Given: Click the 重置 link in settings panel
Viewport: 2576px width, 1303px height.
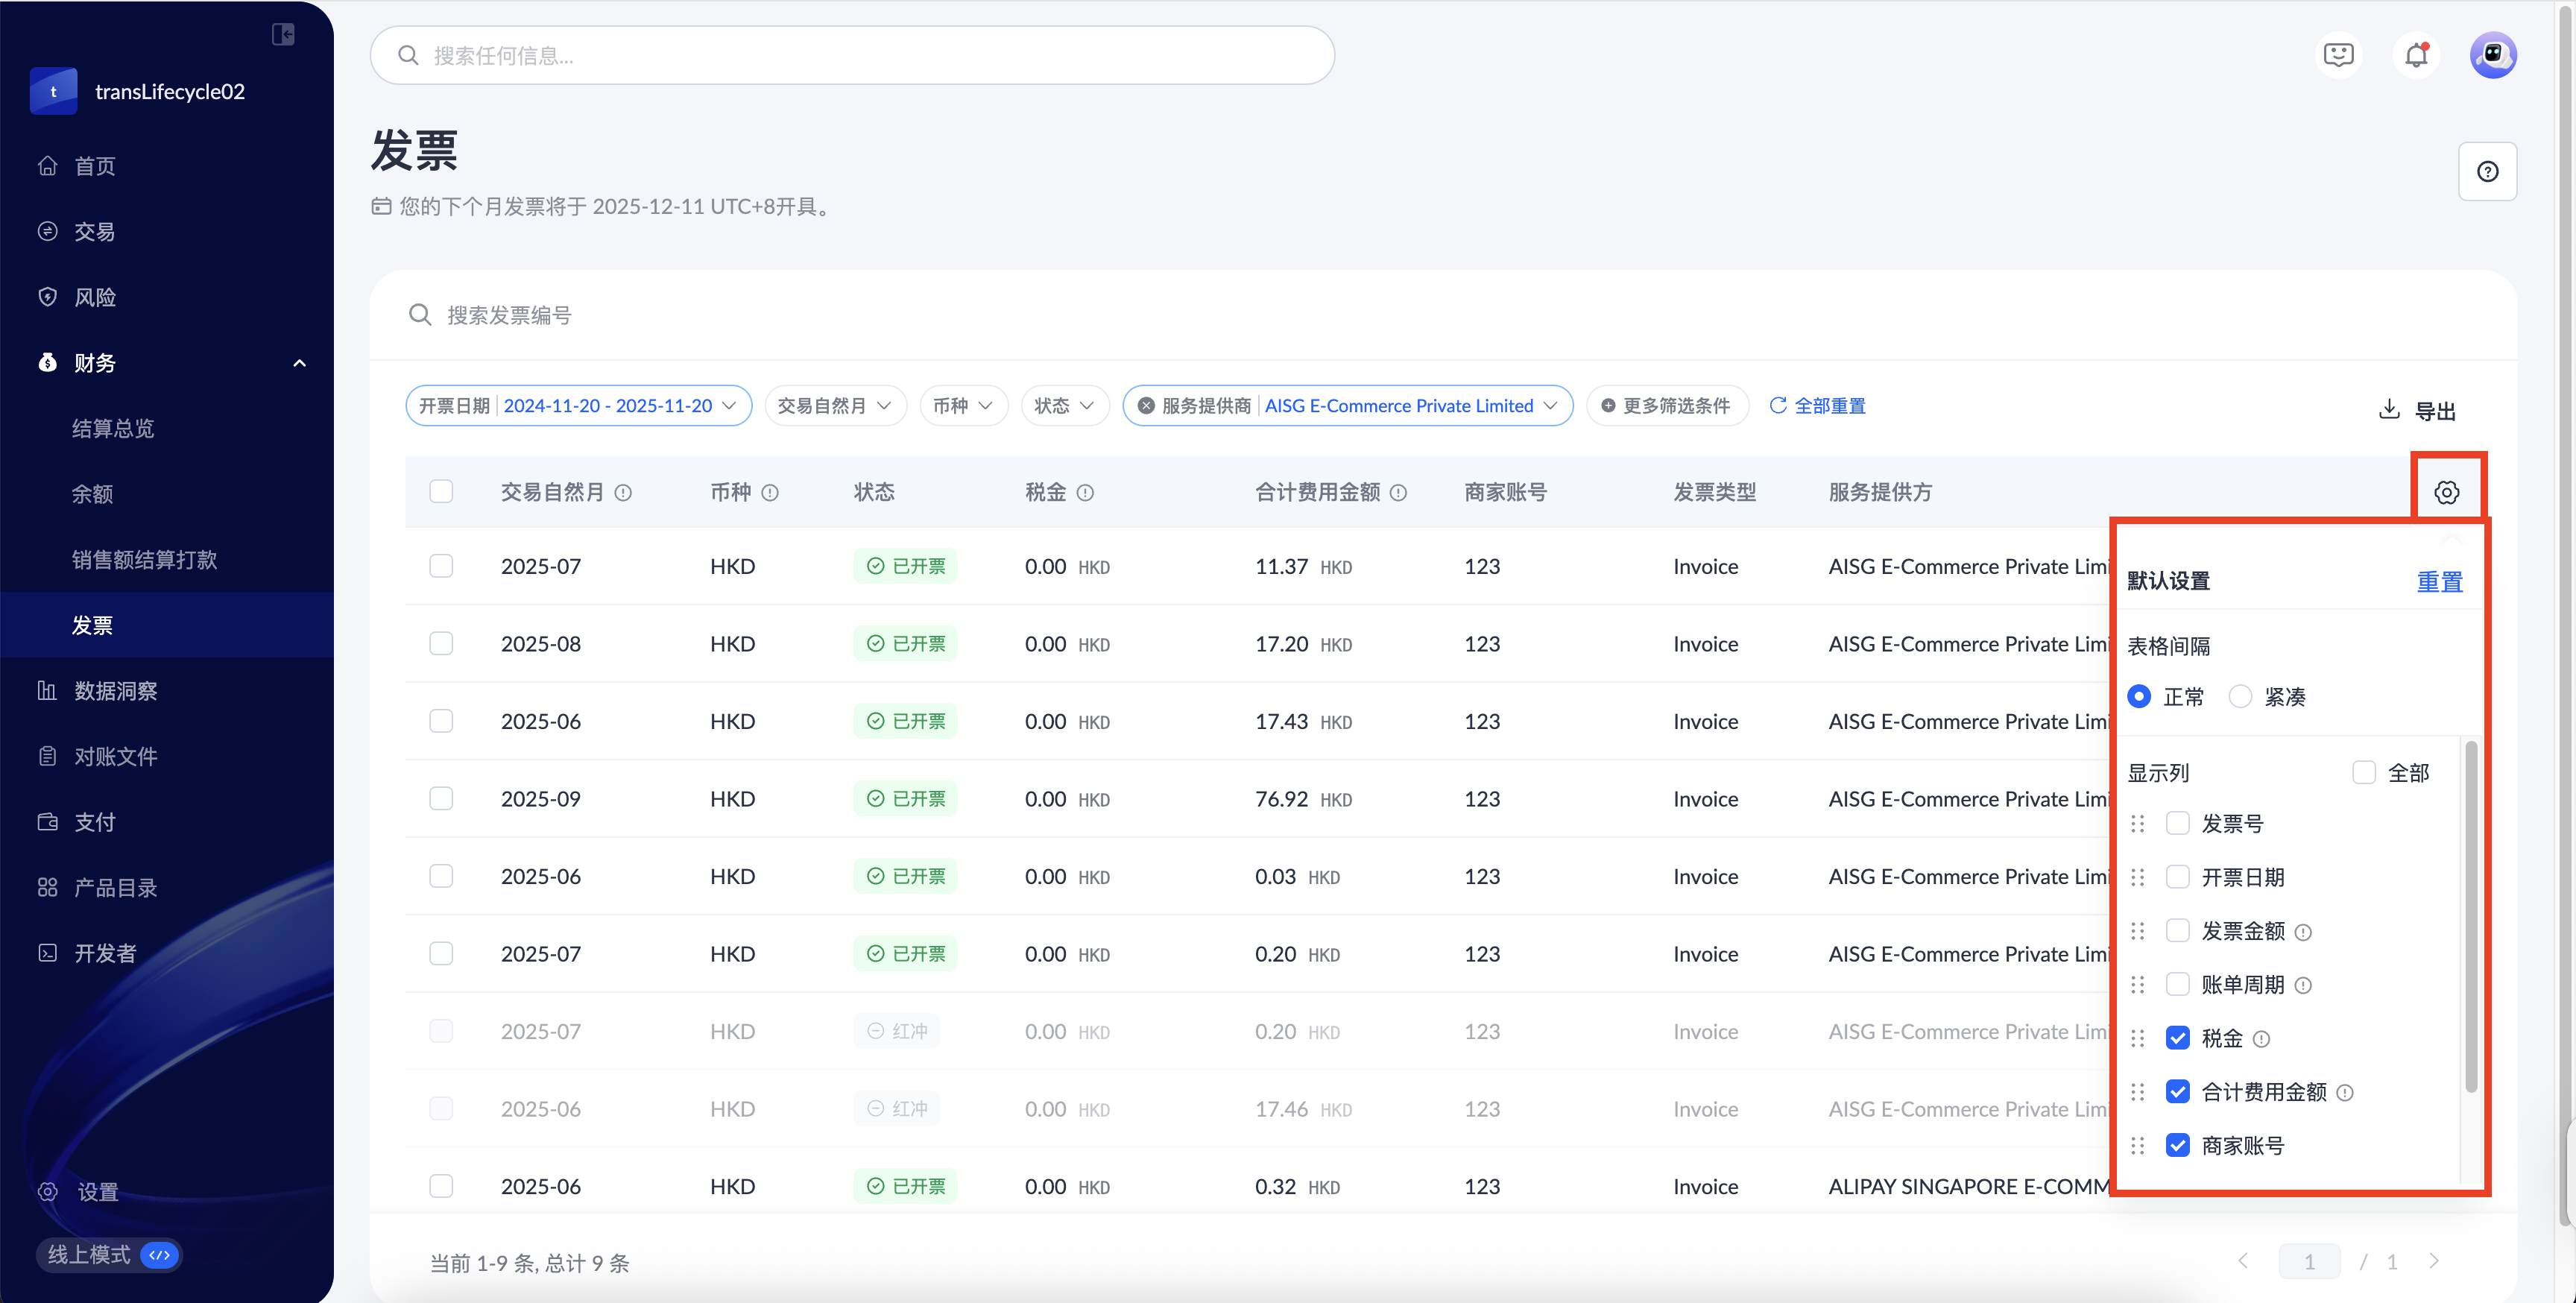Looking at the screenshot, I should point(2439,582).
